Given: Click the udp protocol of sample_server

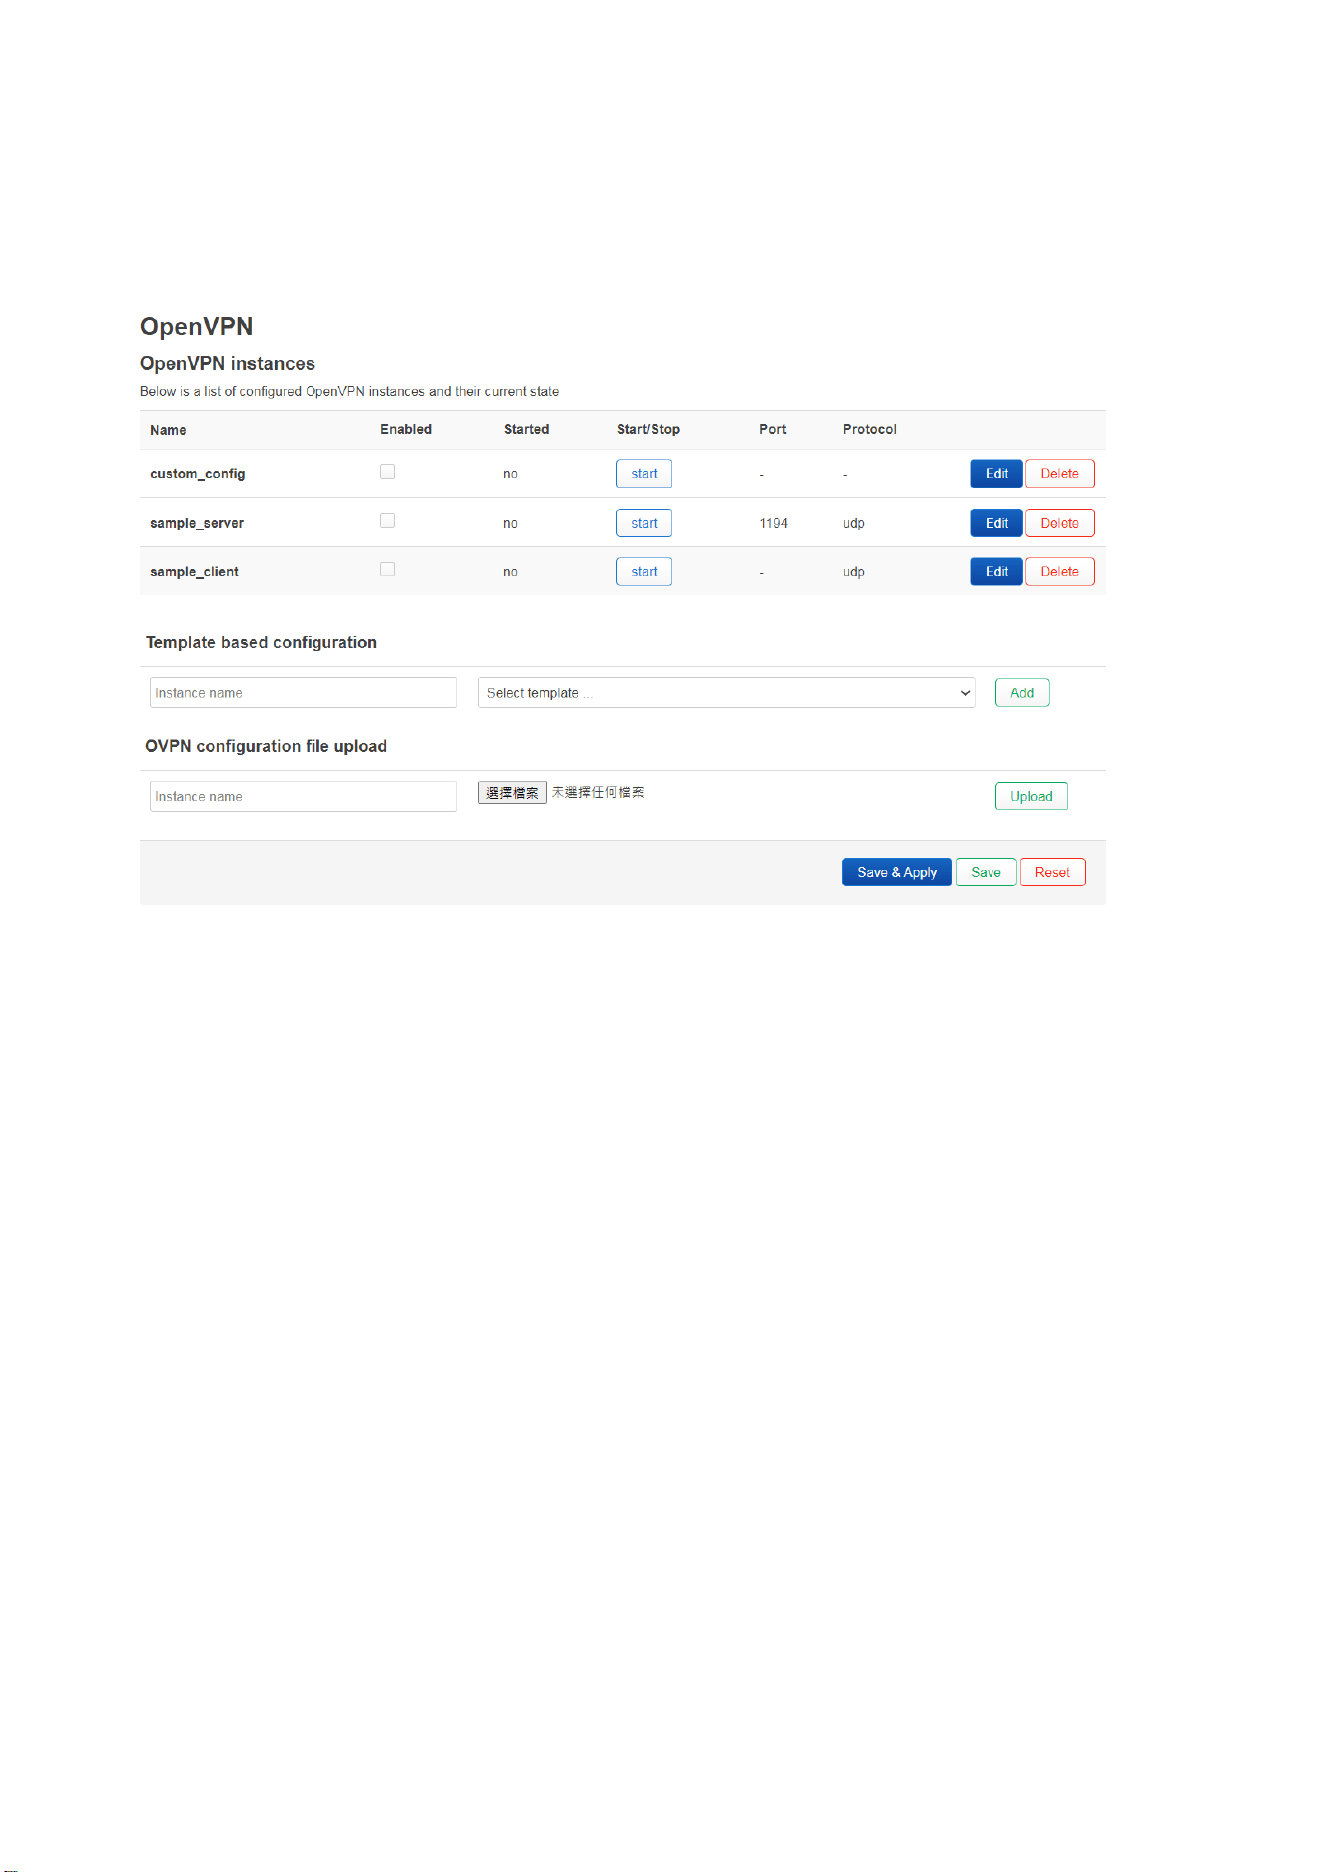Looking at the screenshot, I should click(x=854, y=523).
